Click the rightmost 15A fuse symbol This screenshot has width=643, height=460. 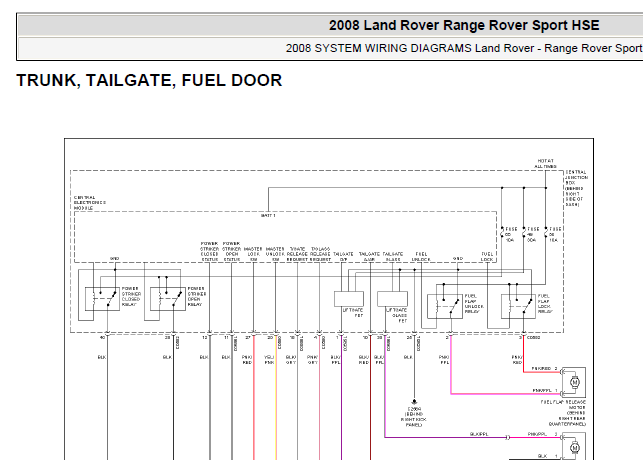coord(546,233)
